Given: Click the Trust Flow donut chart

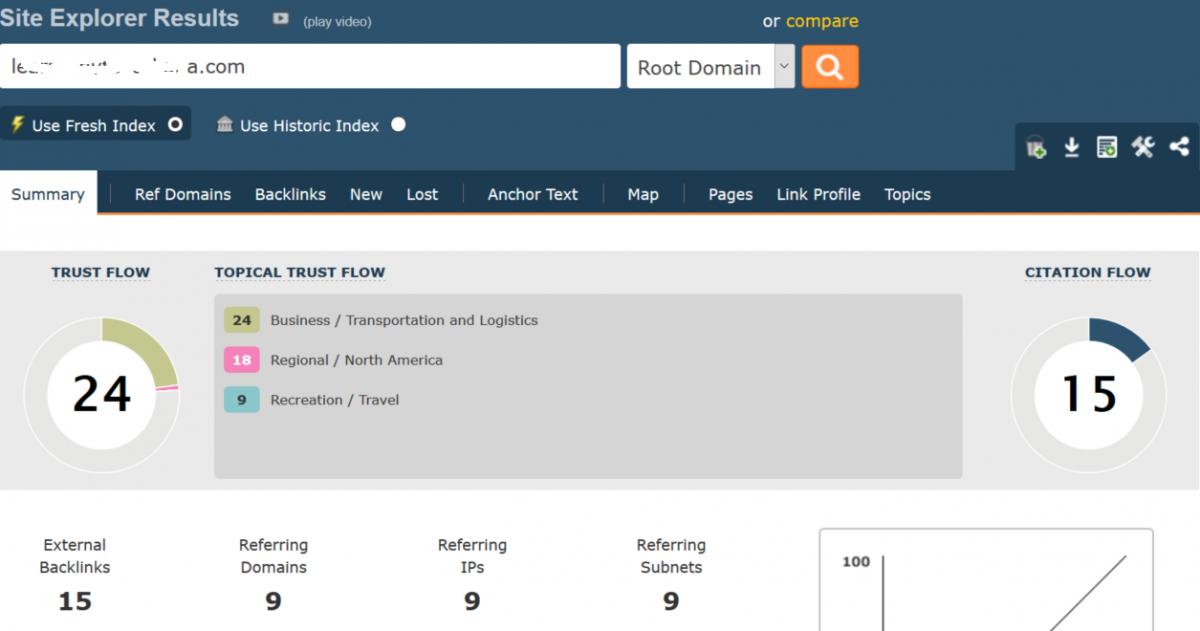Looking at the screenshot, I should [102, 394].
